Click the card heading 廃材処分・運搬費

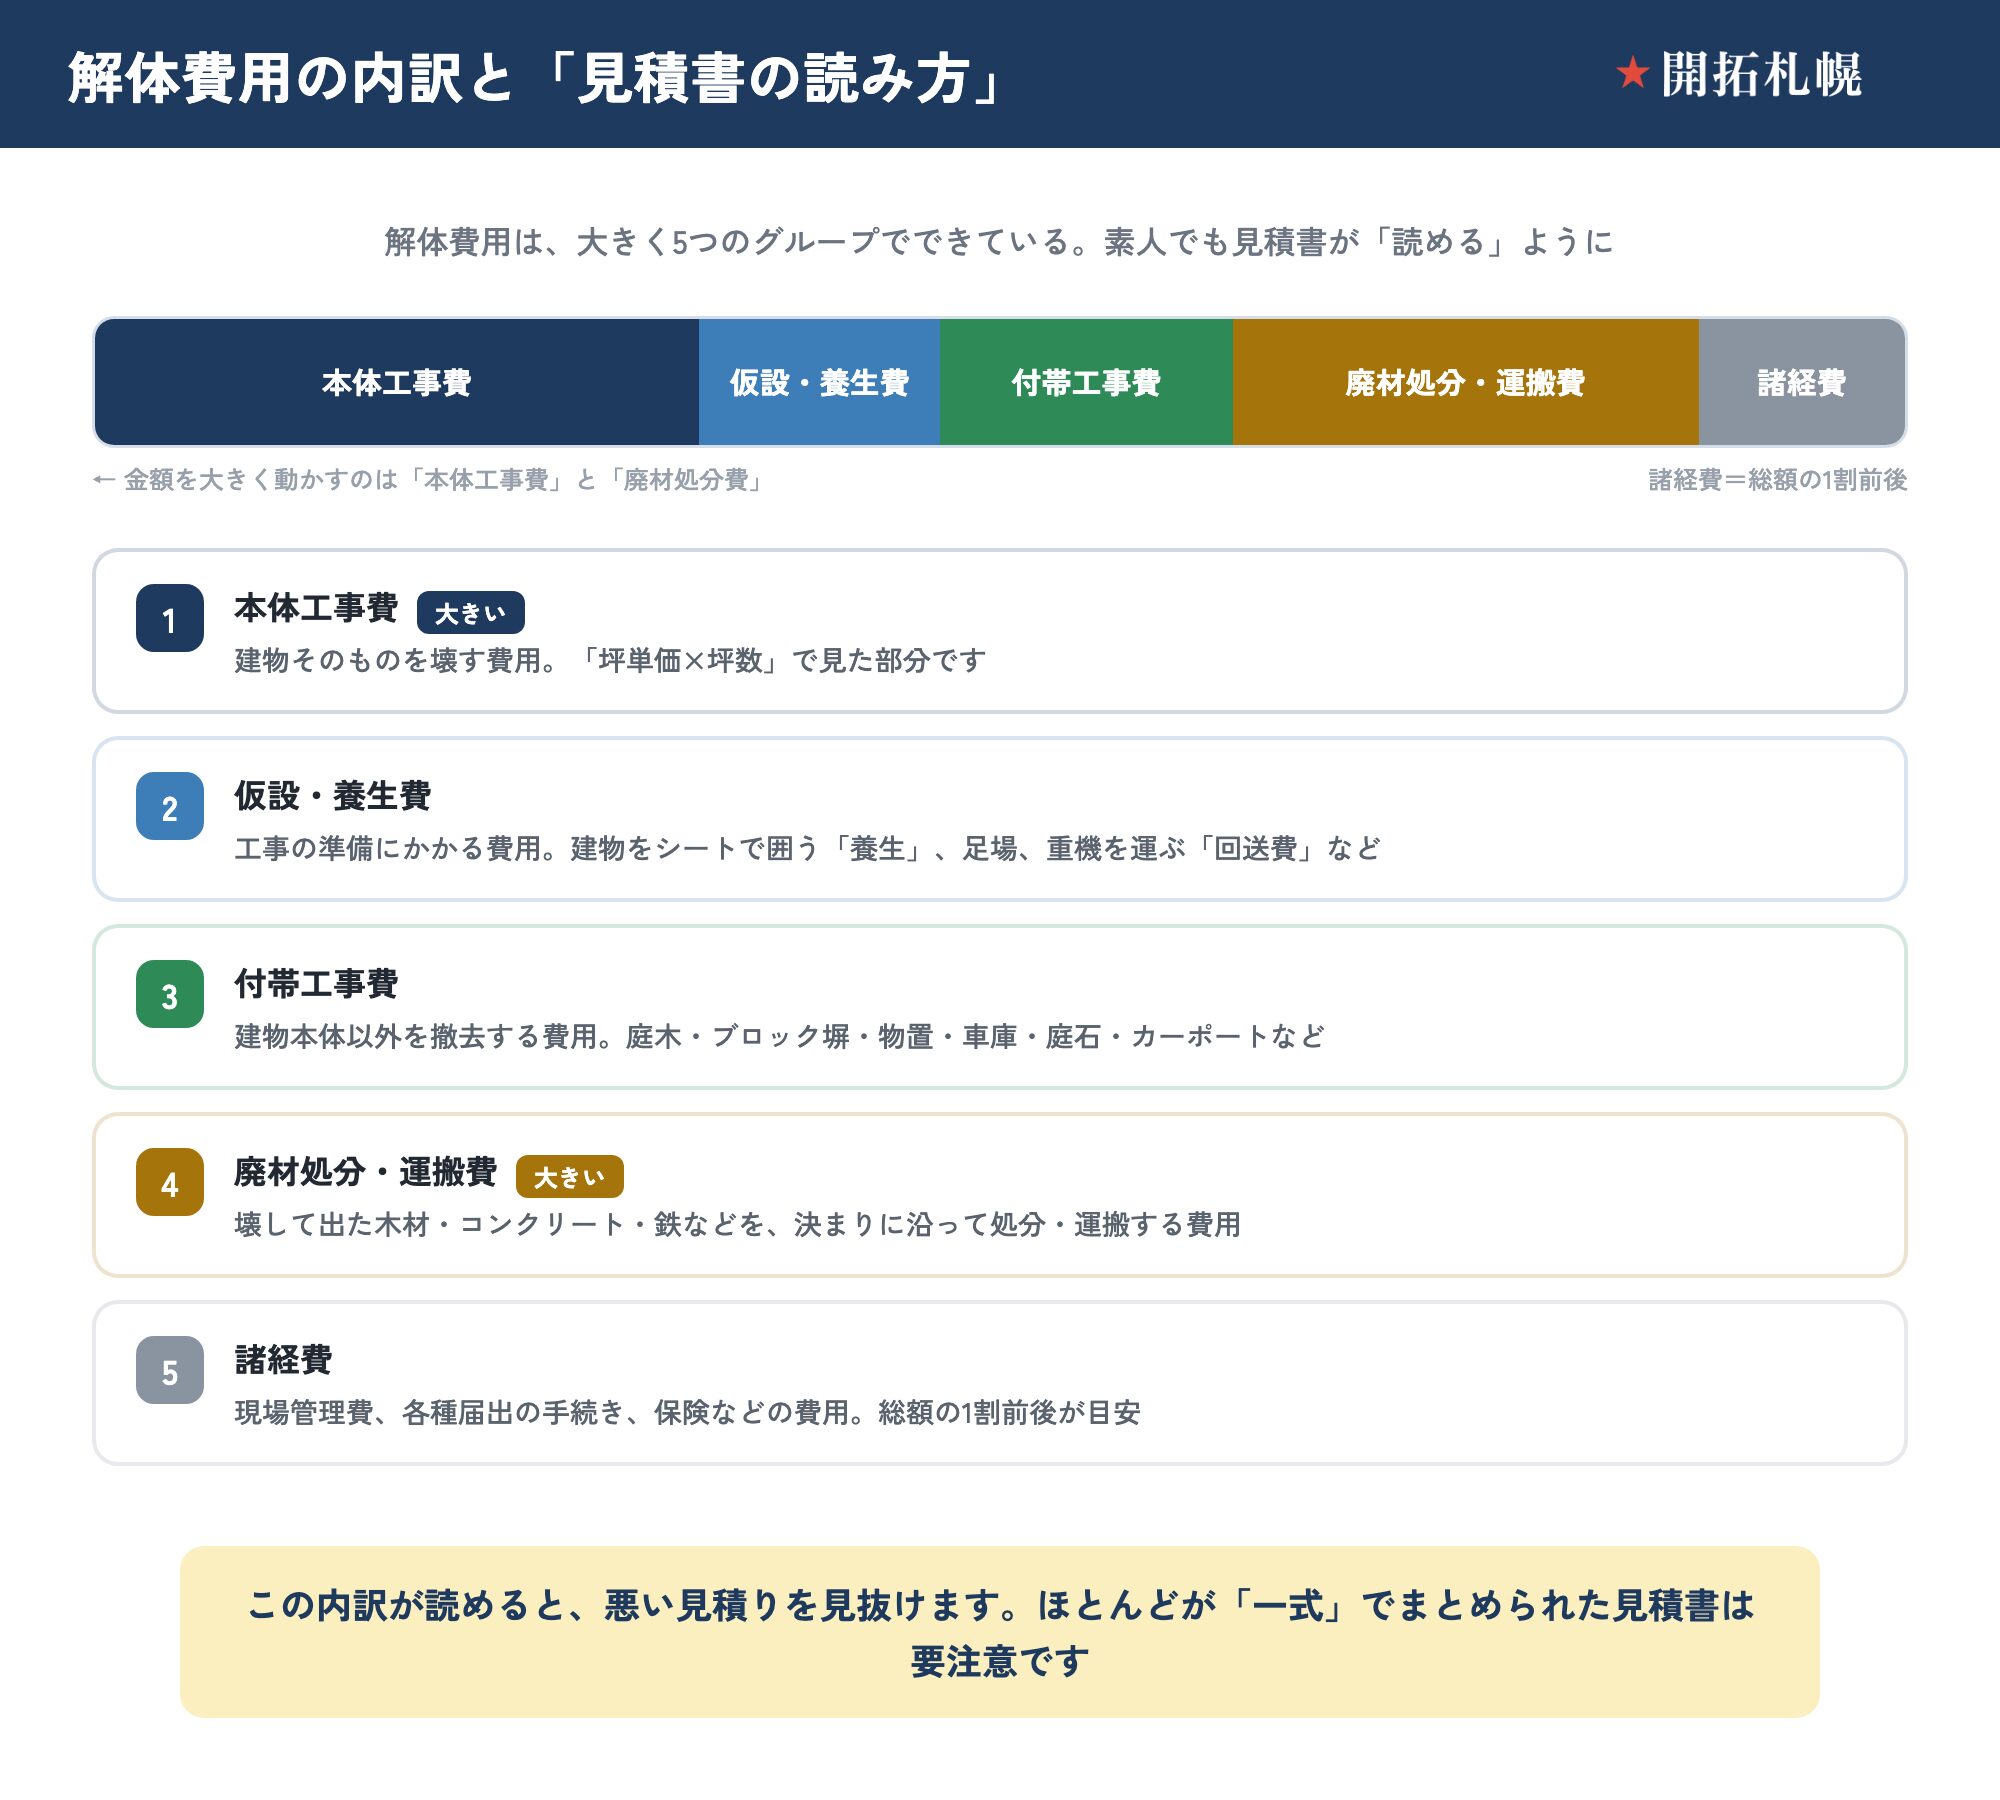tap(366, 1172)
